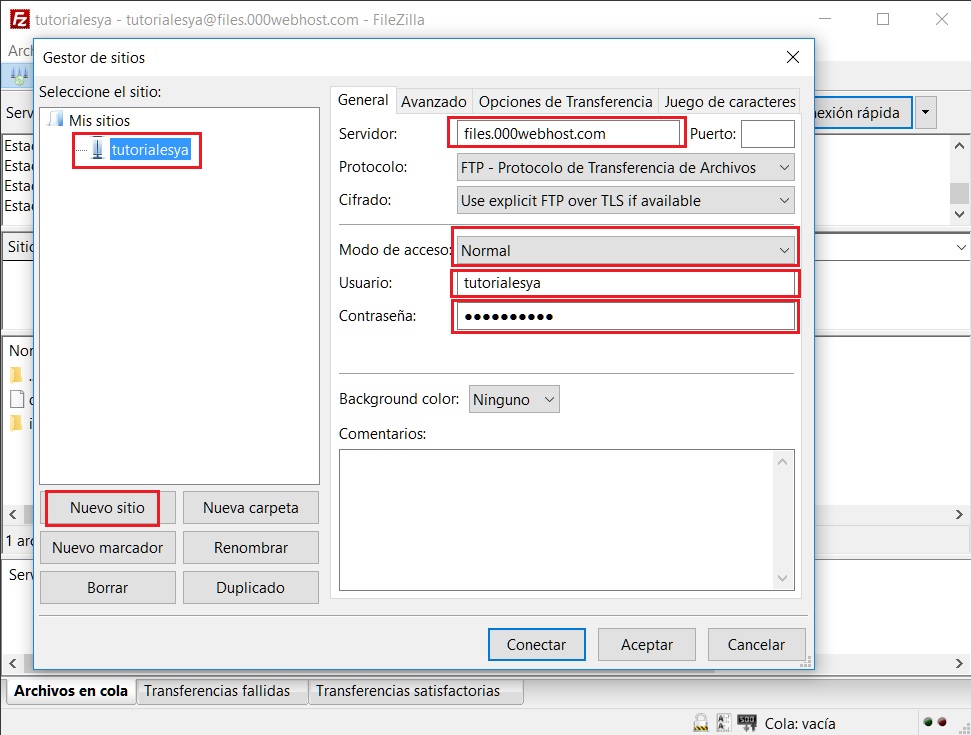The height and width of the screenshot is (735, 971).
Task: Switch to the General tab
Action: pos(364,100)
